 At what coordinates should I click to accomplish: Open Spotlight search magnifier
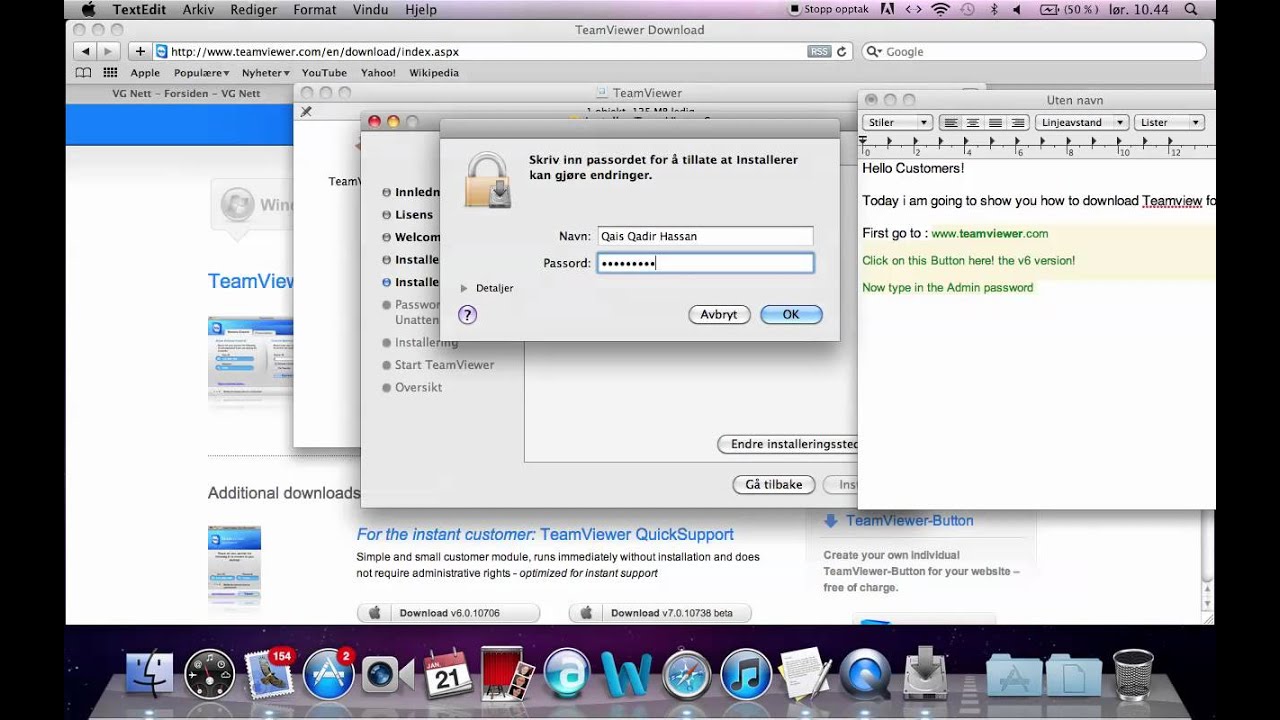click(x=1190, y=9)
